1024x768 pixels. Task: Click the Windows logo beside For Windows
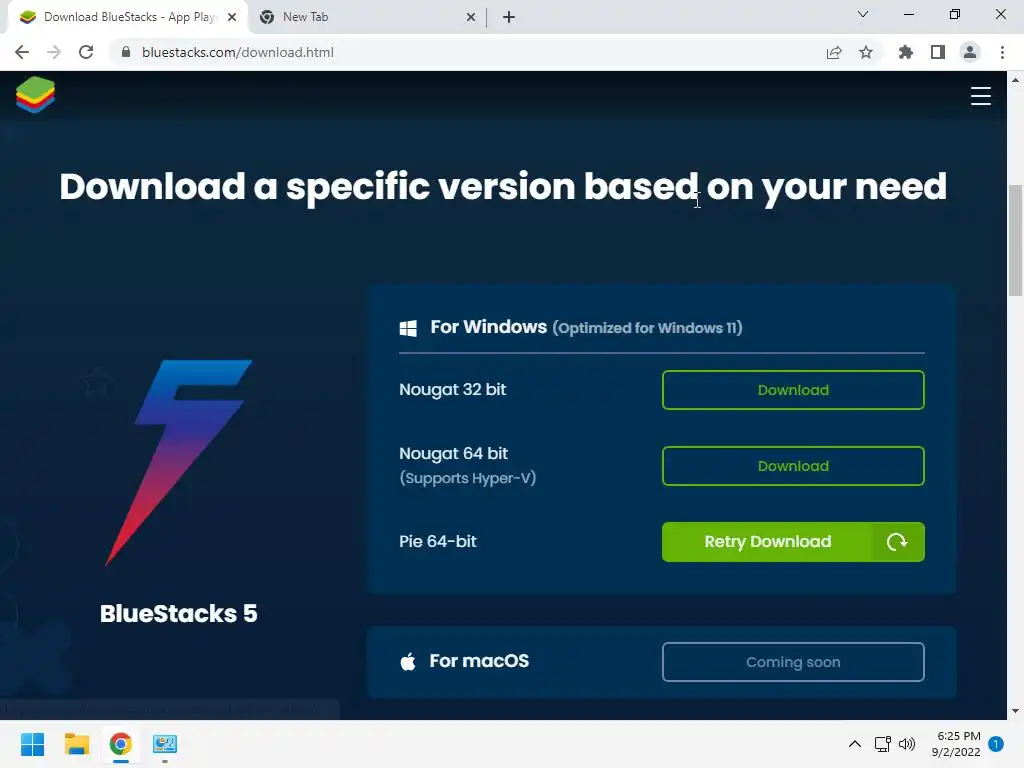pos(408,328)
